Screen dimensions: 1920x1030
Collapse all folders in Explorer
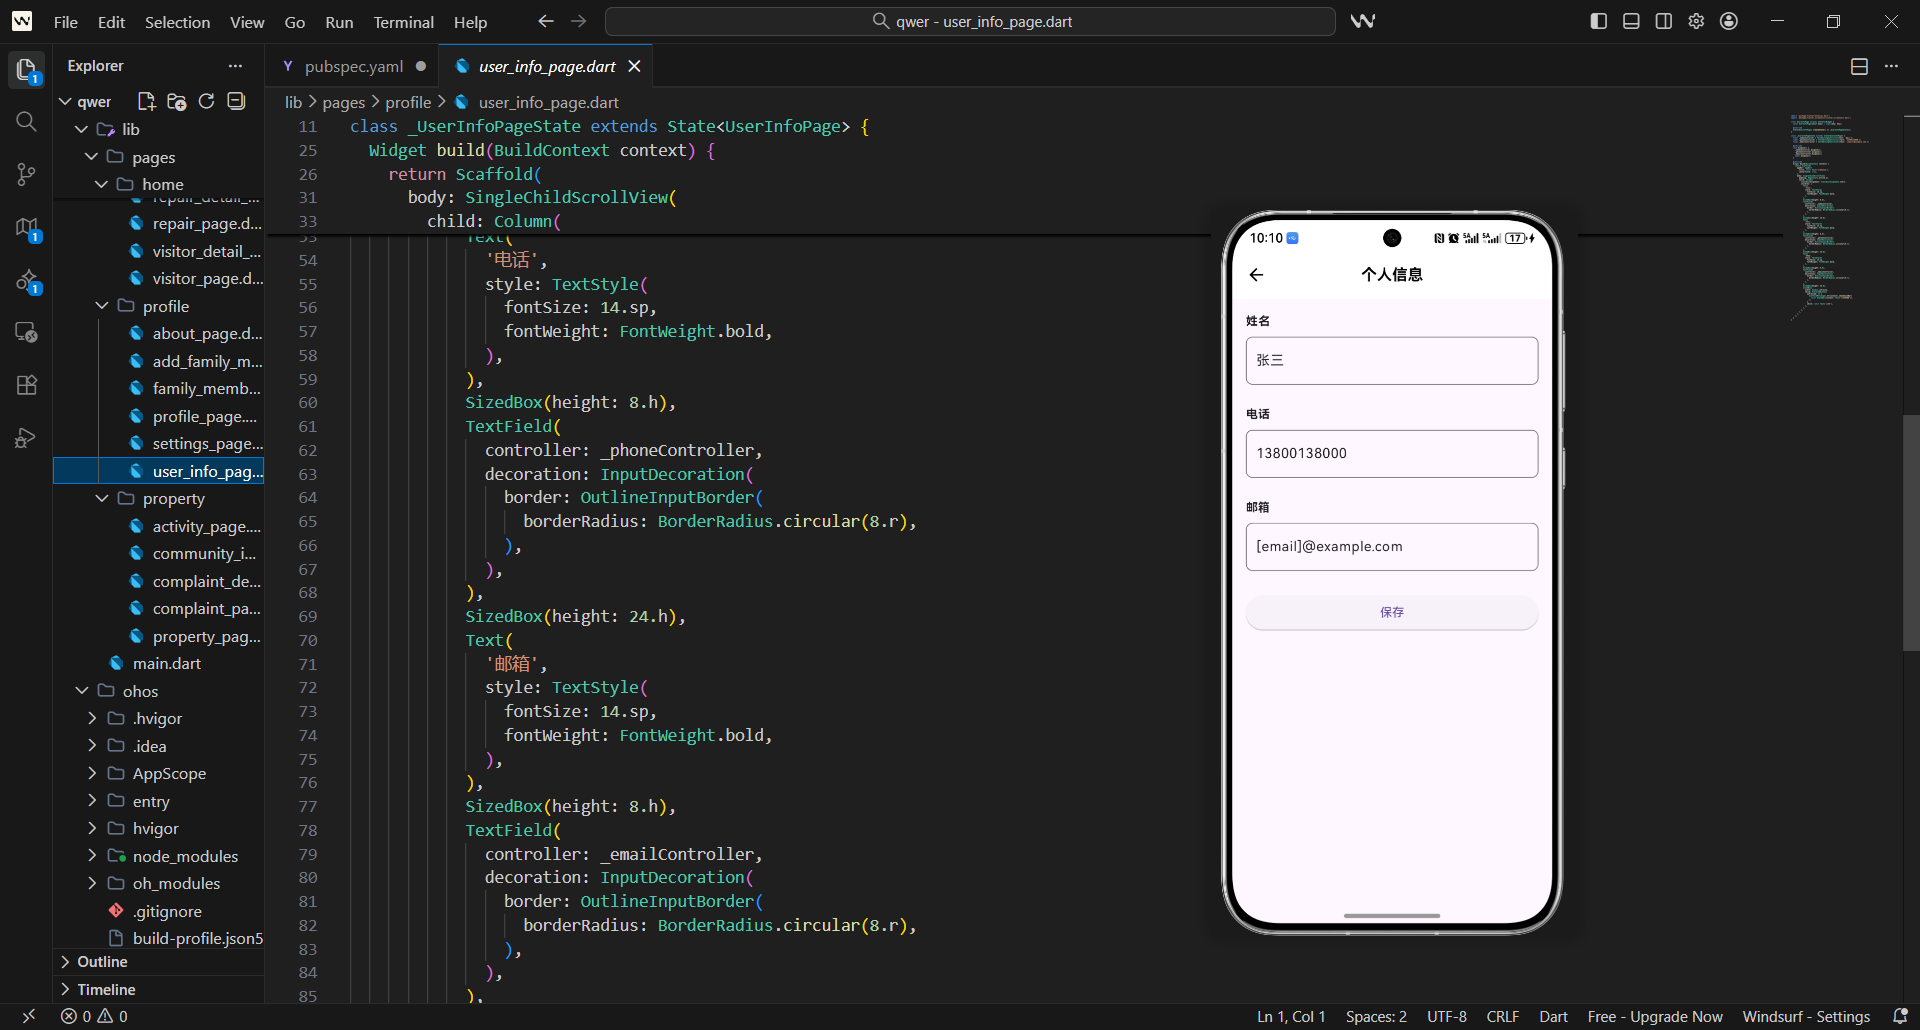pyautogui.click(x=236, y=101)
